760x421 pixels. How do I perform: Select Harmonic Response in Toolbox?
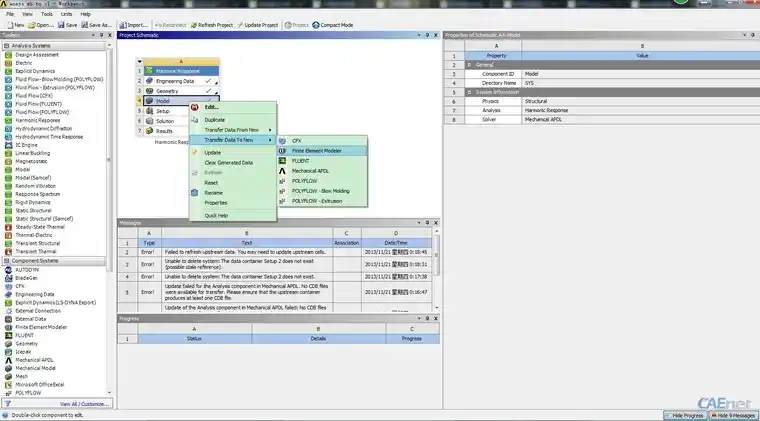tap(37, 121)
